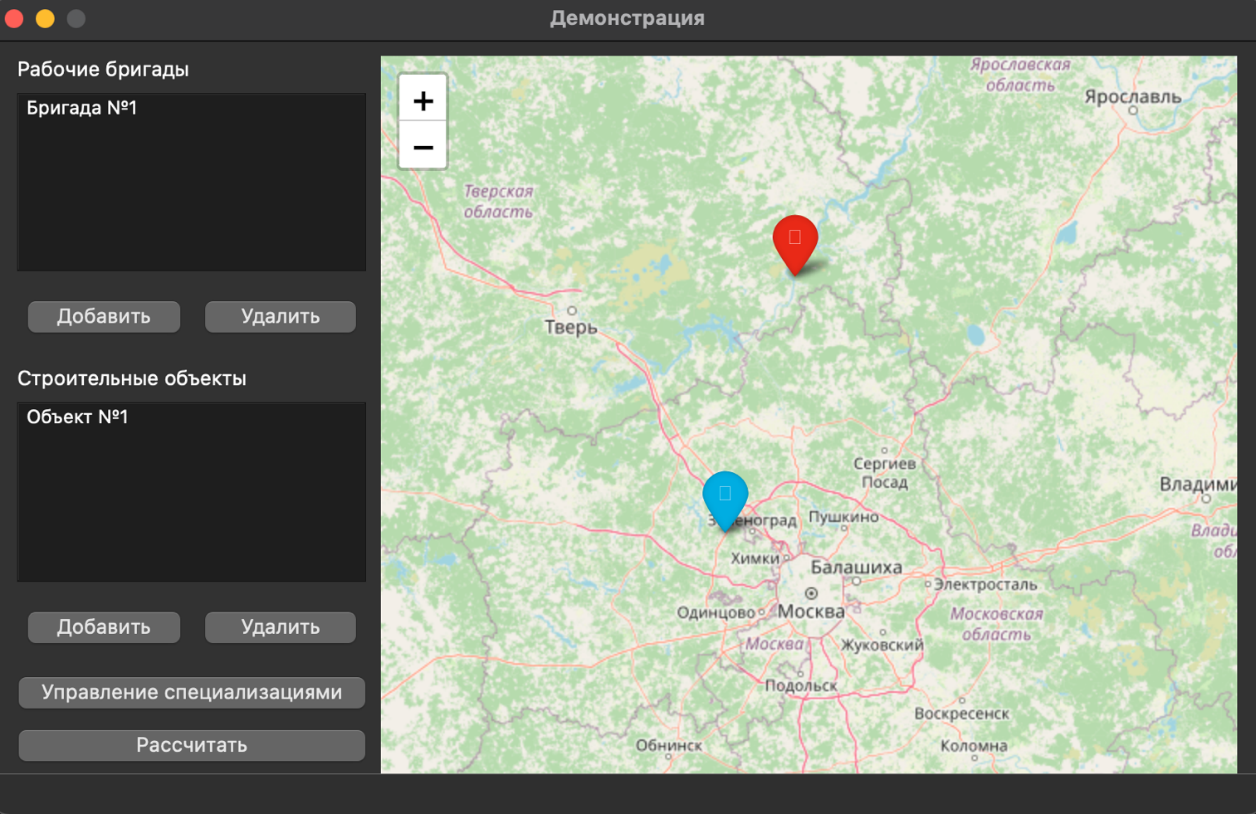Select Объект №1 in the objects list

[x=78, y=417]
